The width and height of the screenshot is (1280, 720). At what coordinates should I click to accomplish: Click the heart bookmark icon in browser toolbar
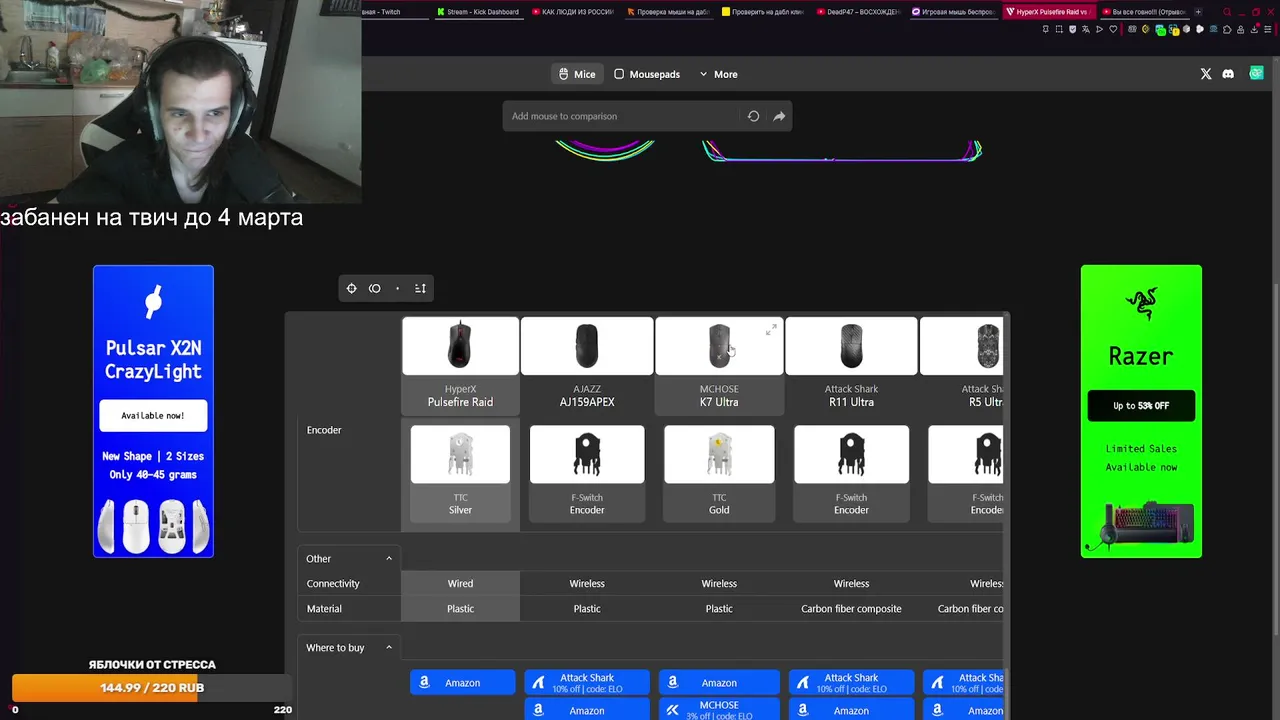[x=1113, y=29]
